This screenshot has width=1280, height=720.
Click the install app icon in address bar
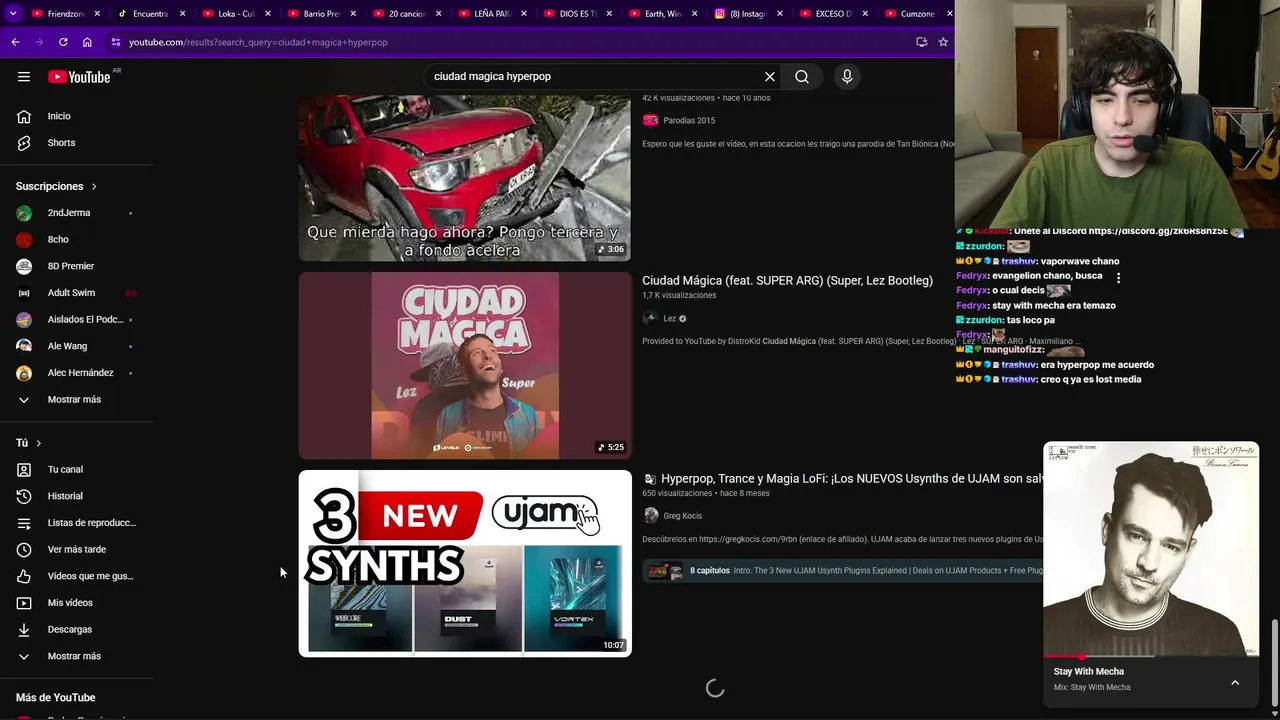[x=921, y=42]
